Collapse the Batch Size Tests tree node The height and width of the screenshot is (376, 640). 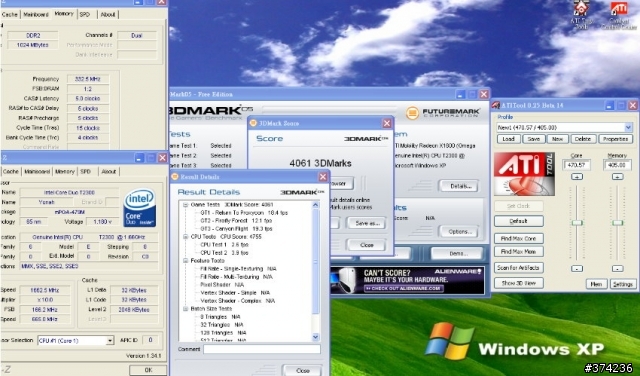tap(186, 309)
